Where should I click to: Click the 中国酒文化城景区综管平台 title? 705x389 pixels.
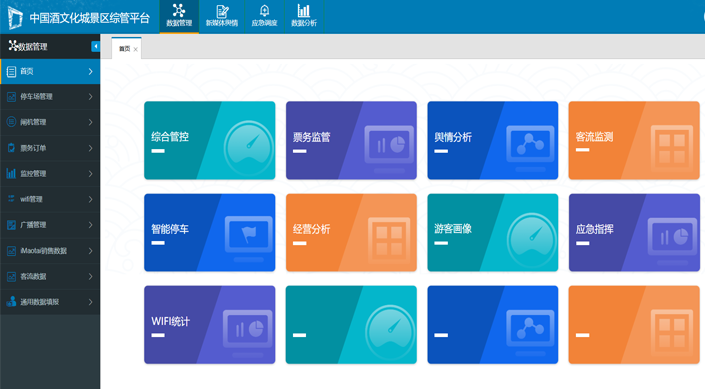pyautogui.click(x=89, y=18)
